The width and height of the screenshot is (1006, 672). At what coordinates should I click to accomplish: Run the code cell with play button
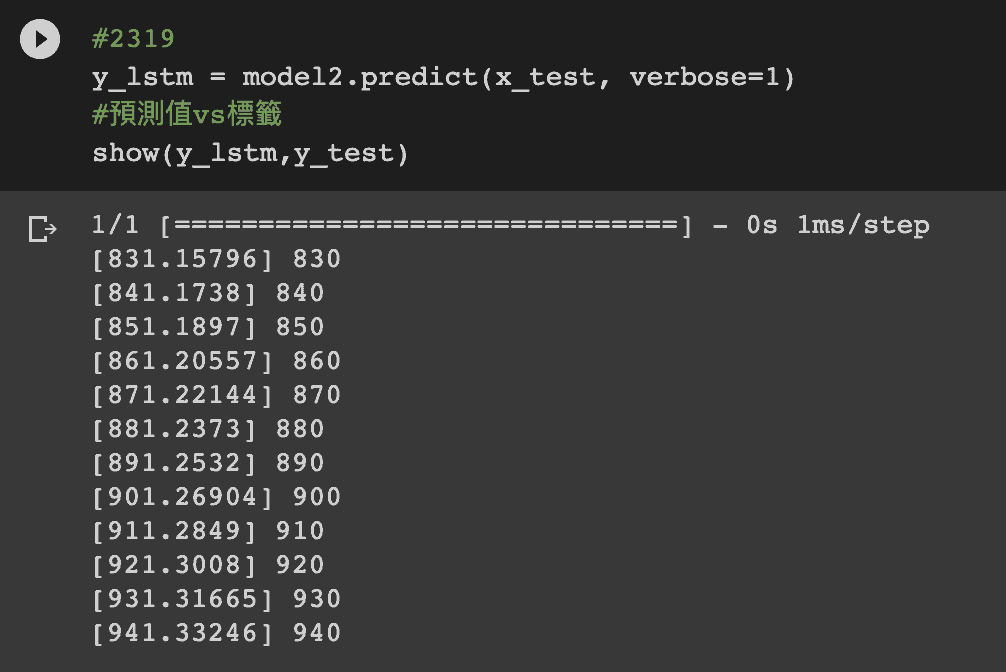tap(40, 39)
